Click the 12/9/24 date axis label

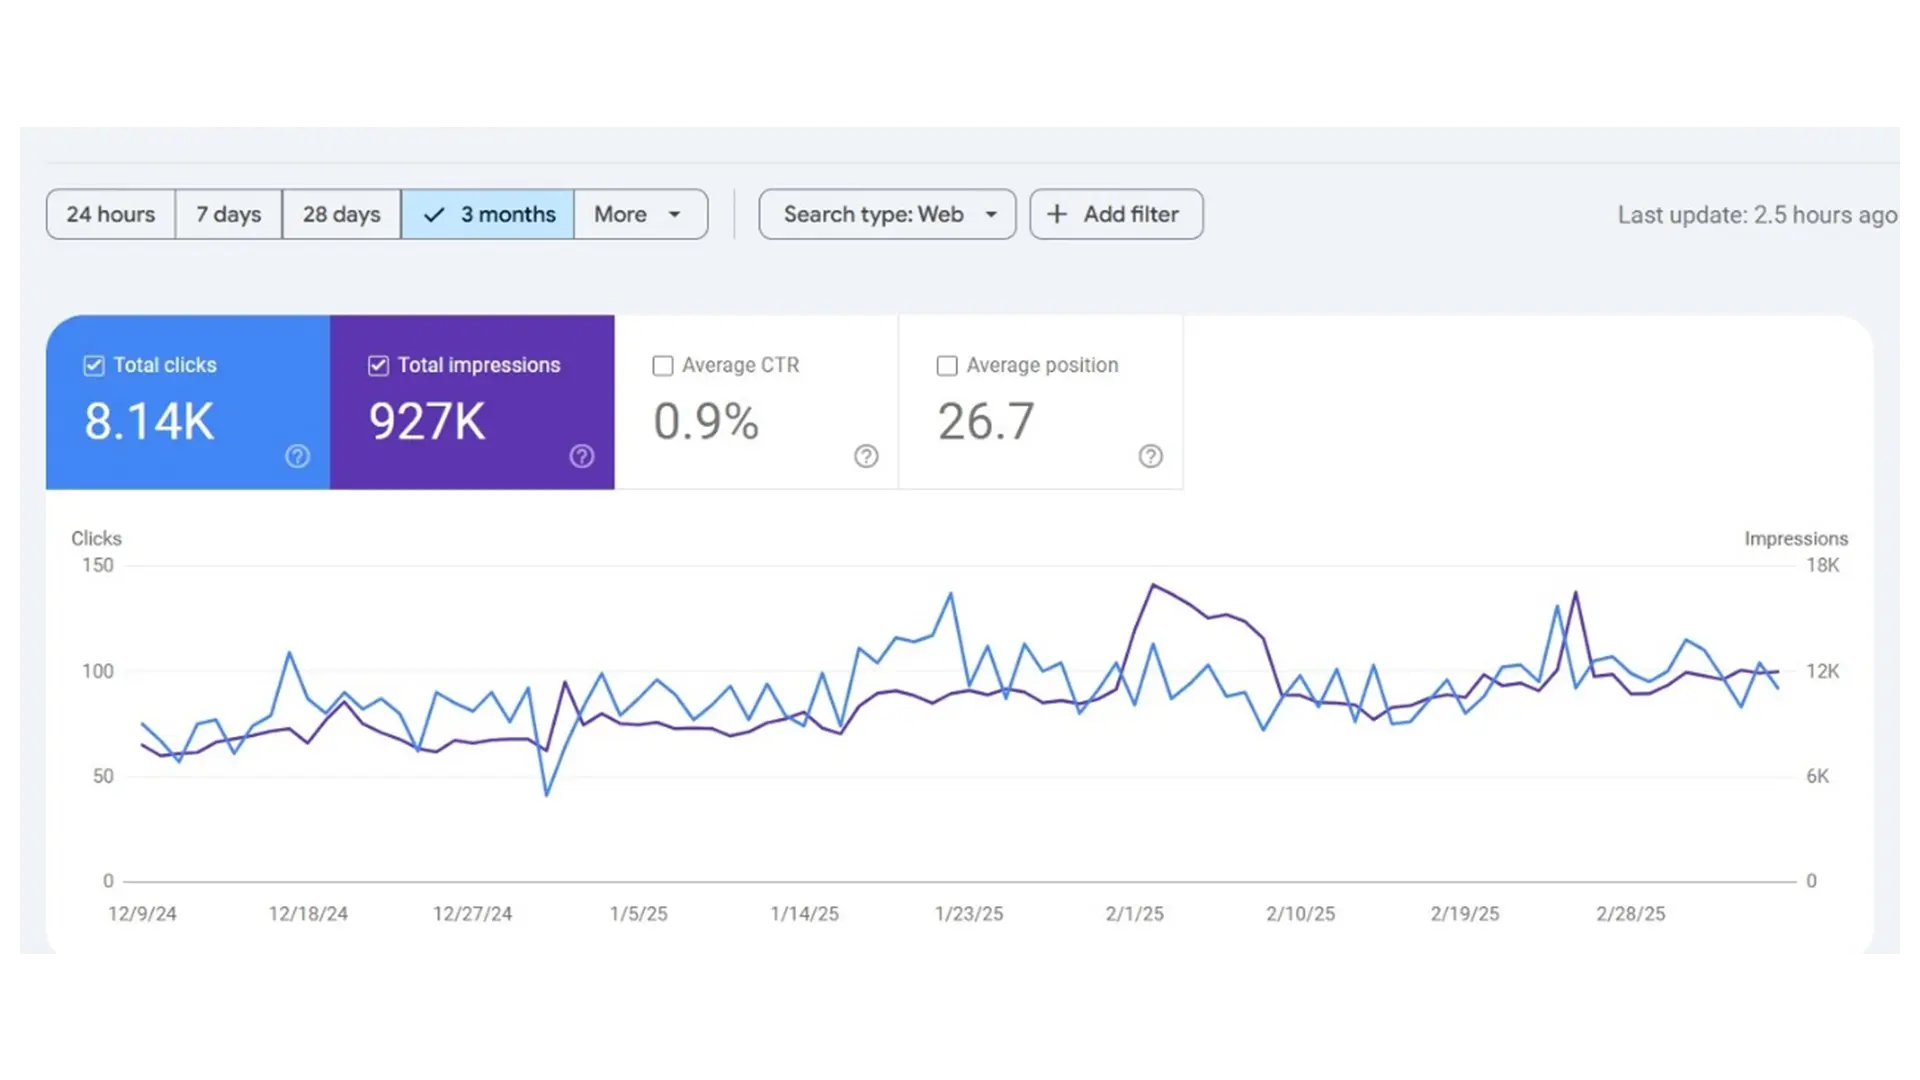tap(142, 914)
